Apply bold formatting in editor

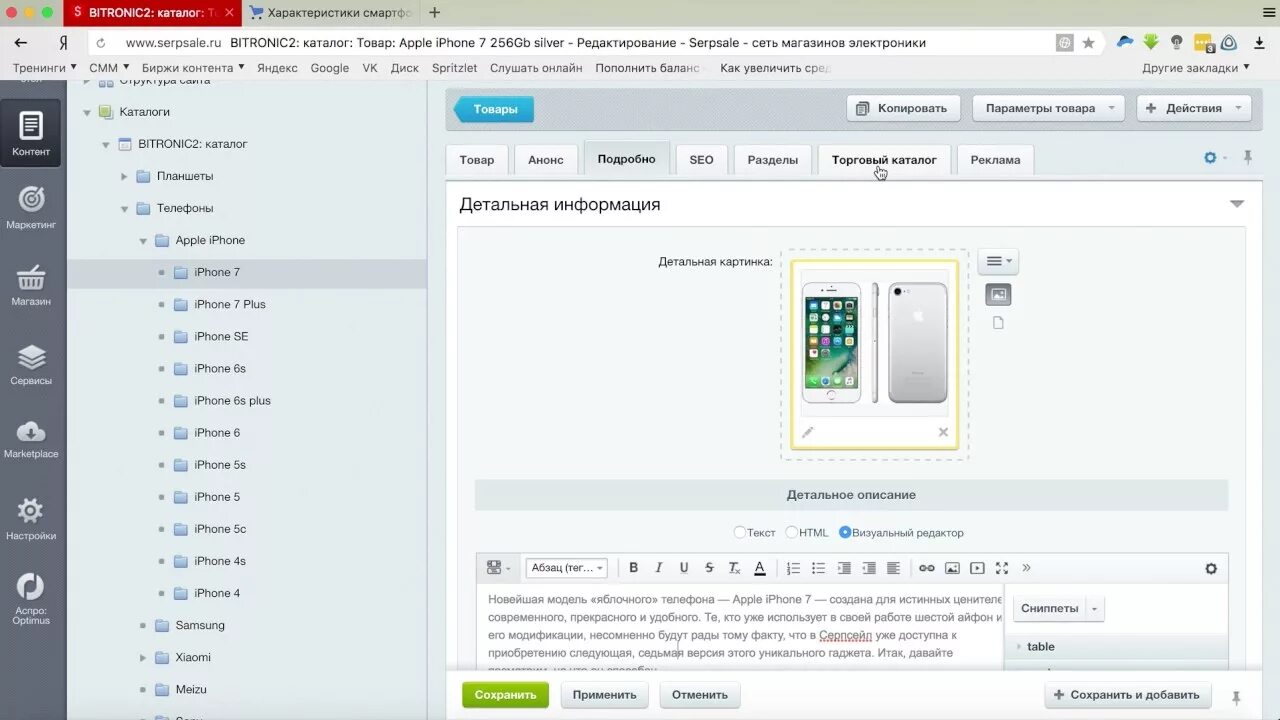[x=633, y=568]
